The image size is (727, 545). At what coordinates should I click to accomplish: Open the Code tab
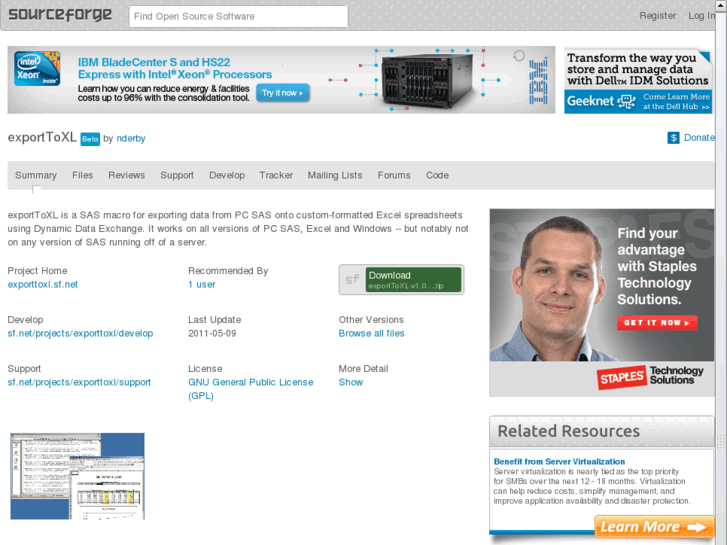[437, 175]
